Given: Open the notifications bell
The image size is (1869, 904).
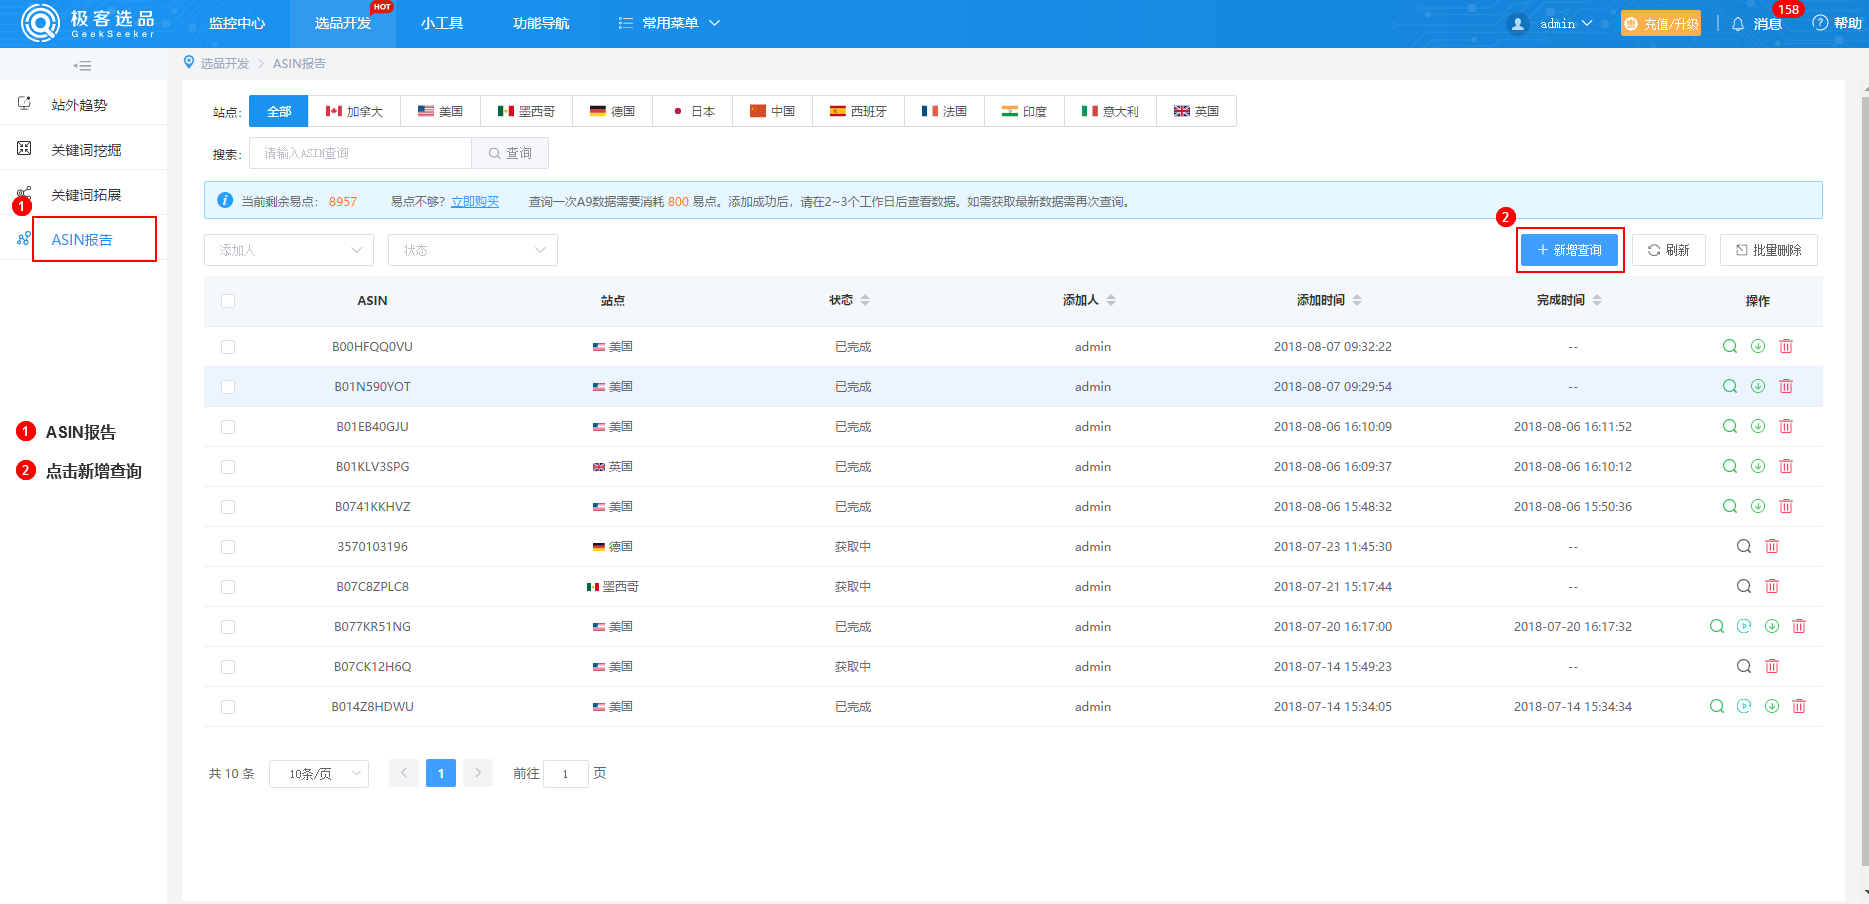Looking at the screenshot, I should tap(1738, 24).
